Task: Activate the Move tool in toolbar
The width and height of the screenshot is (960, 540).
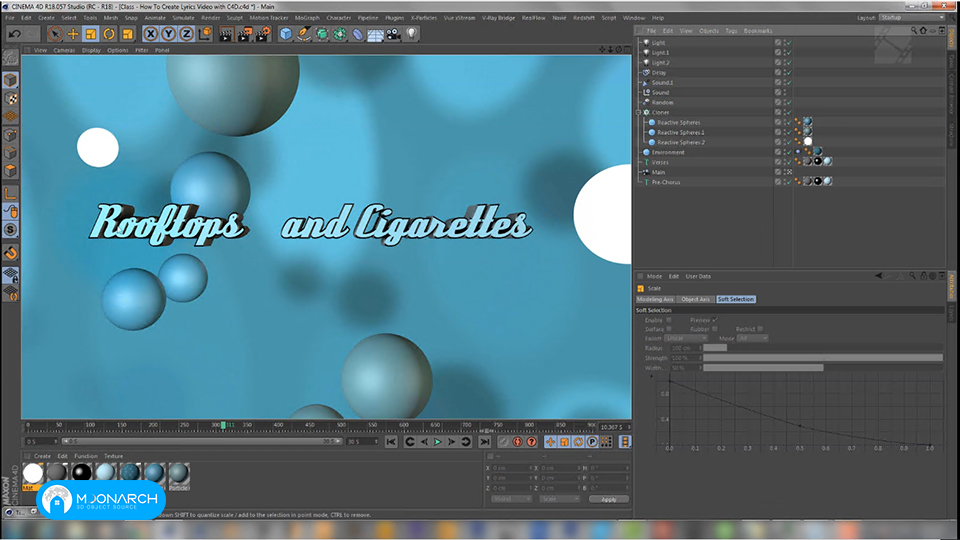Action: pos(73,34)
